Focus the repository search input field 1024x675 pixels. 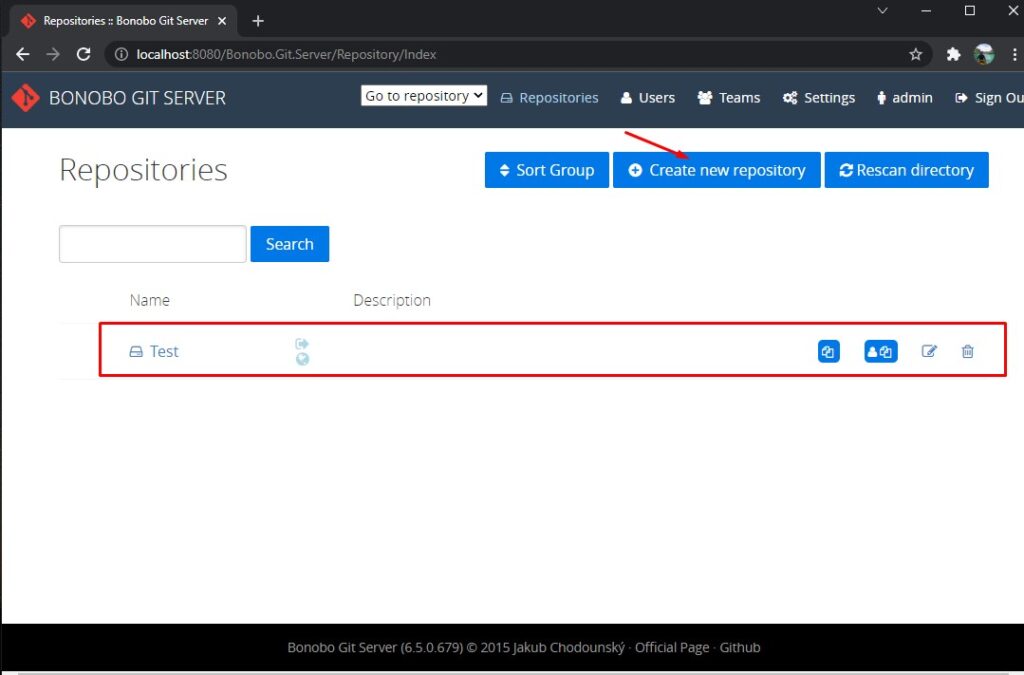pos(153,244)
